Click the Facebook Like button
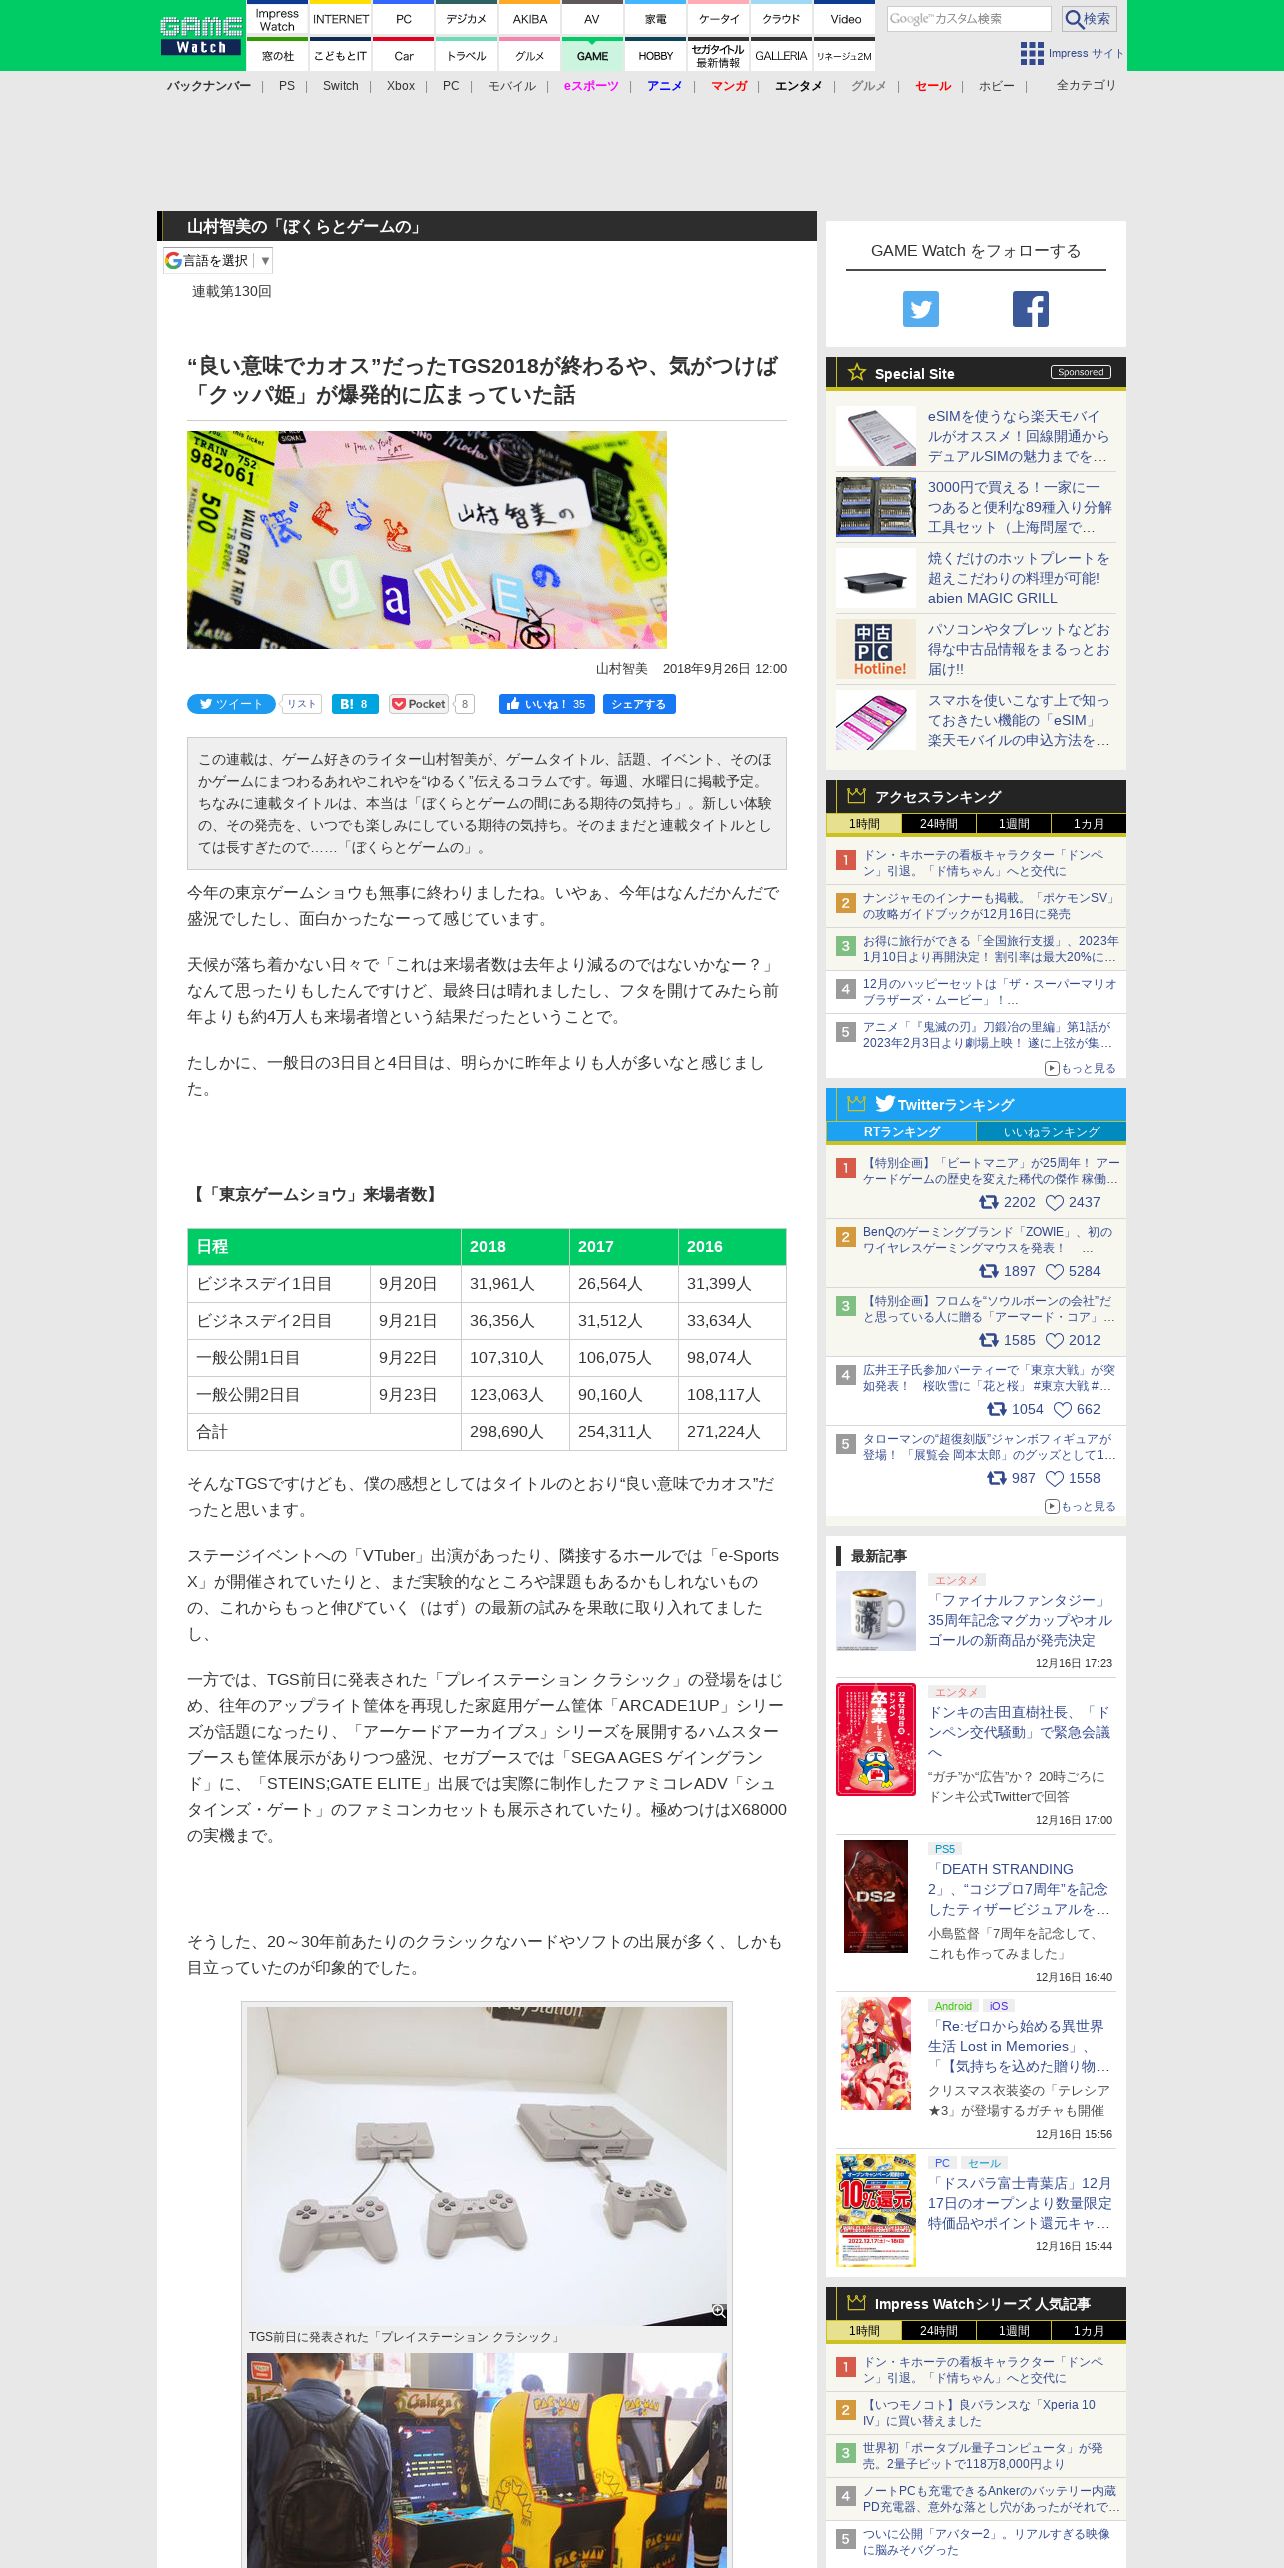Image resolution: width=1284 pixels, height=2568 pixels. tap(547, 704)
